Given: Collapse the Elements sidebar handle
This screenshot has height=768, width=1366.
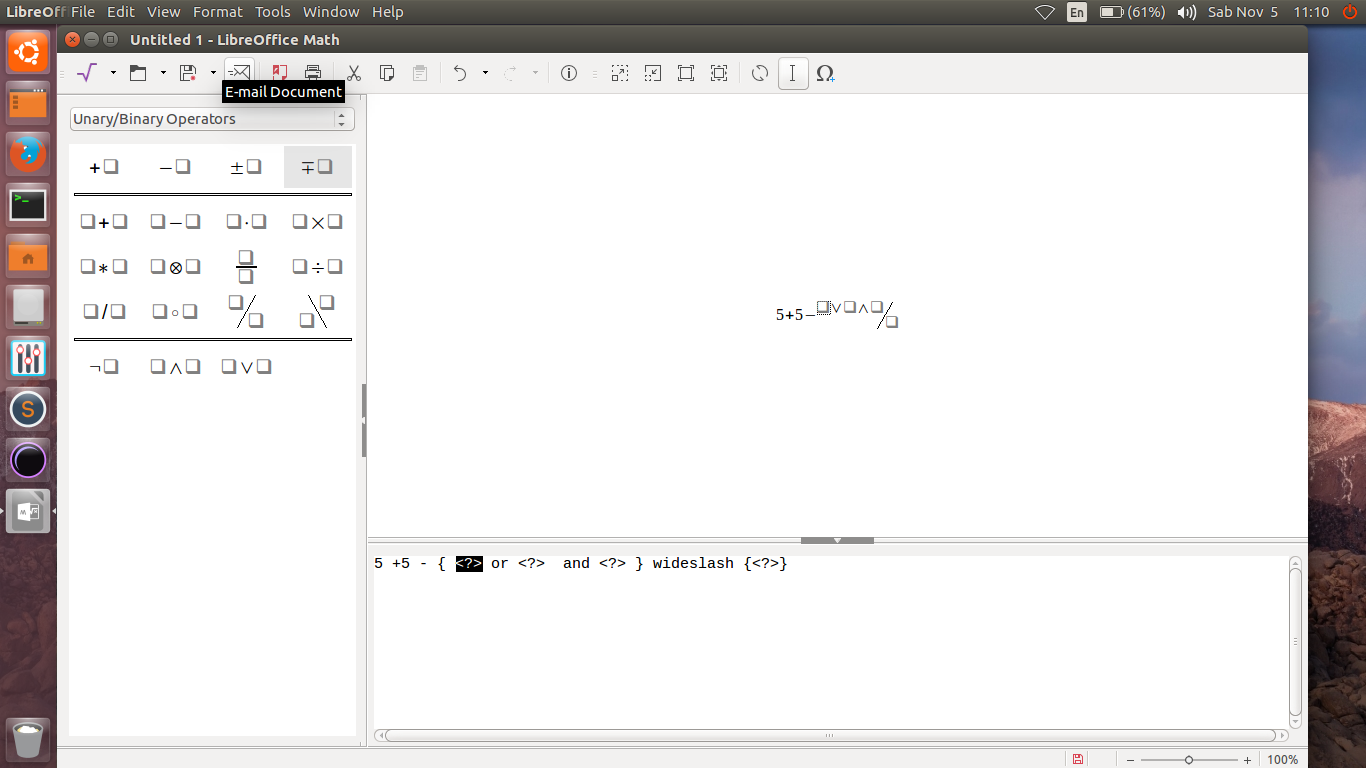Looking at the screenshot, I should point(364,420).
